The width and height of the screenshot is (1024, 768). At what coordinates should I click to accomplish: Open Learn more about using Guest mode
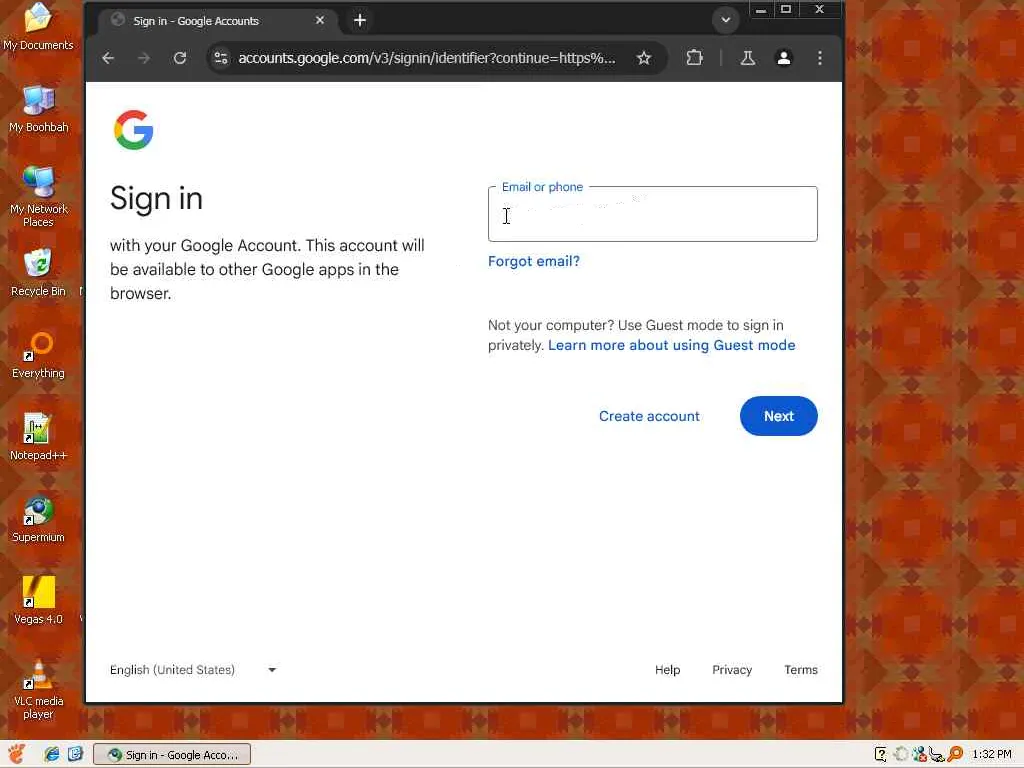[671, 345]
